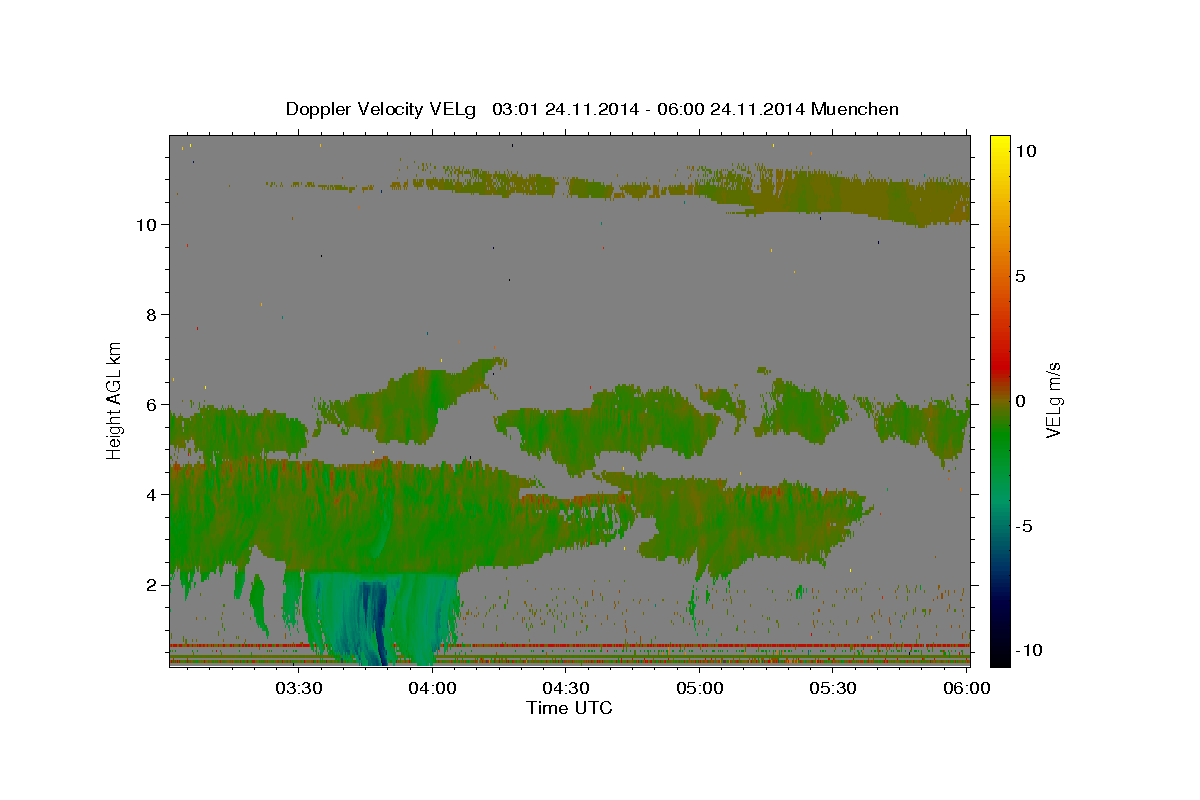Click the 04:30 time tick label

[x=566, y=688]
